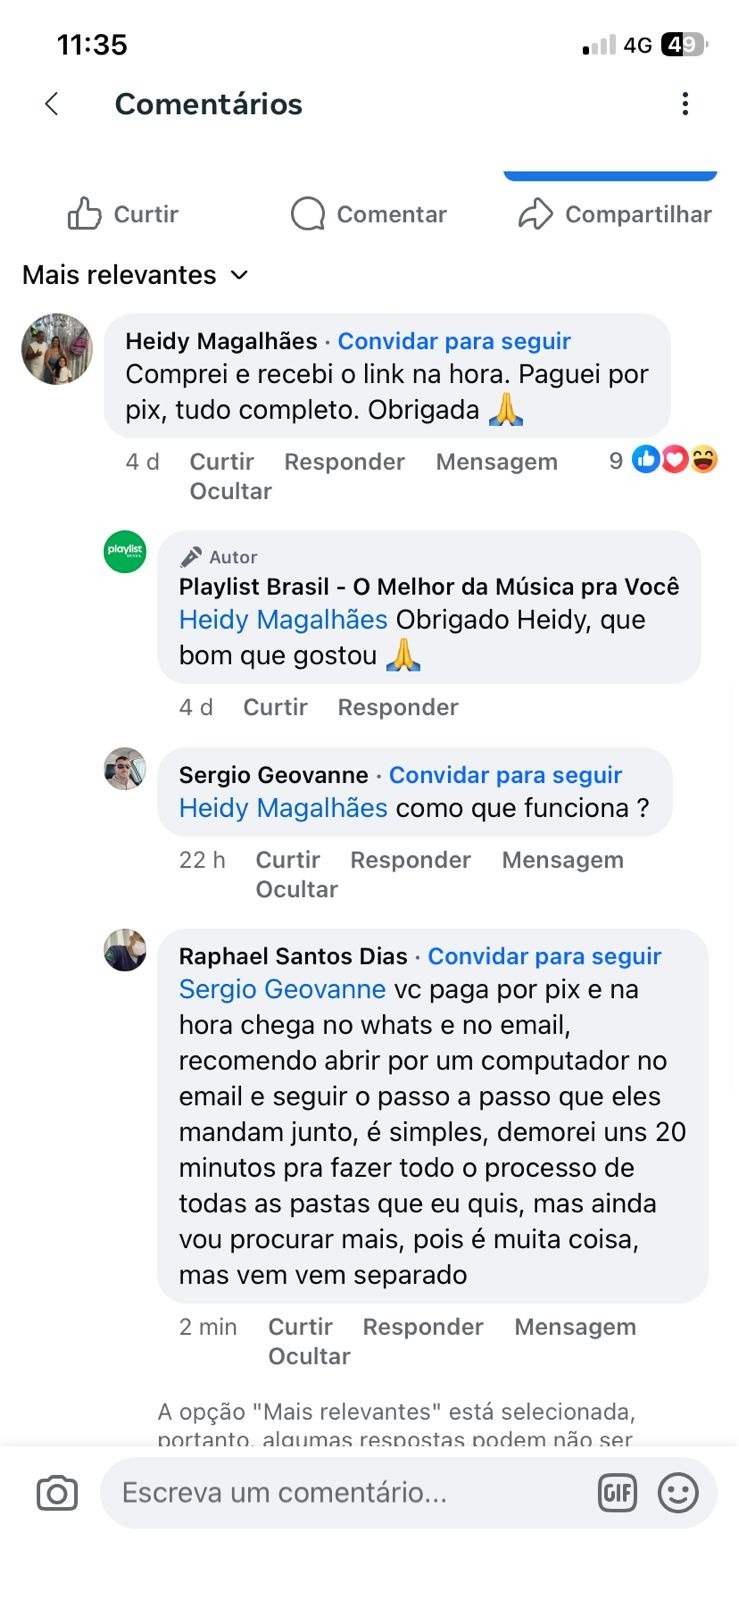Open the three-dot options menu
739x1600 pixels.
685,104
